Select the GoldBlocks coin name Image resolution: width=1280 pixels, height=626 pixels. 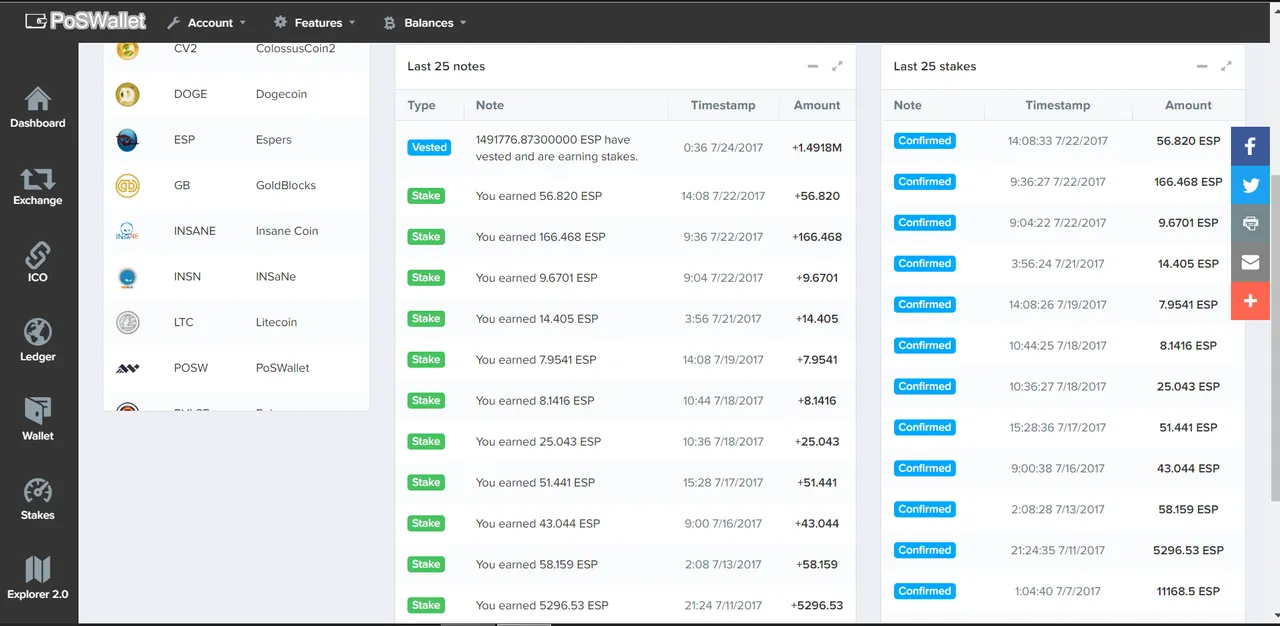286,185
